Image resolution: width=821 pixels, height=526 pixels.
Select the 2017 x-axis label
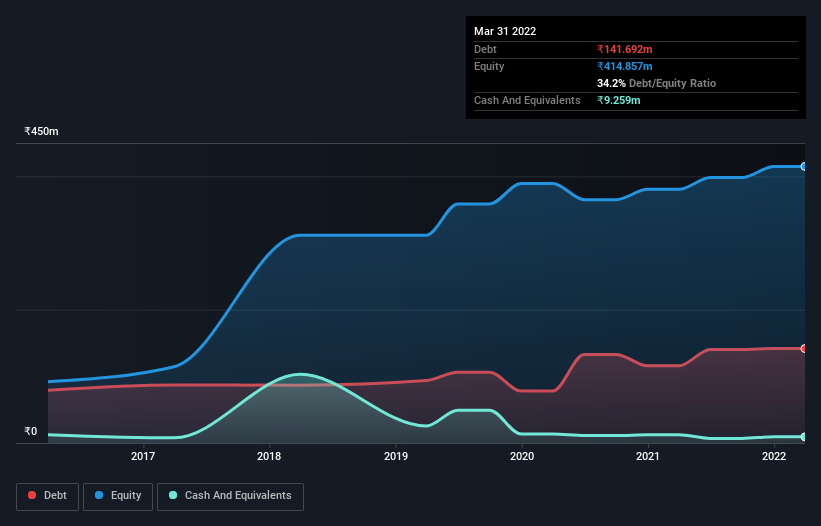click(143, 456)
